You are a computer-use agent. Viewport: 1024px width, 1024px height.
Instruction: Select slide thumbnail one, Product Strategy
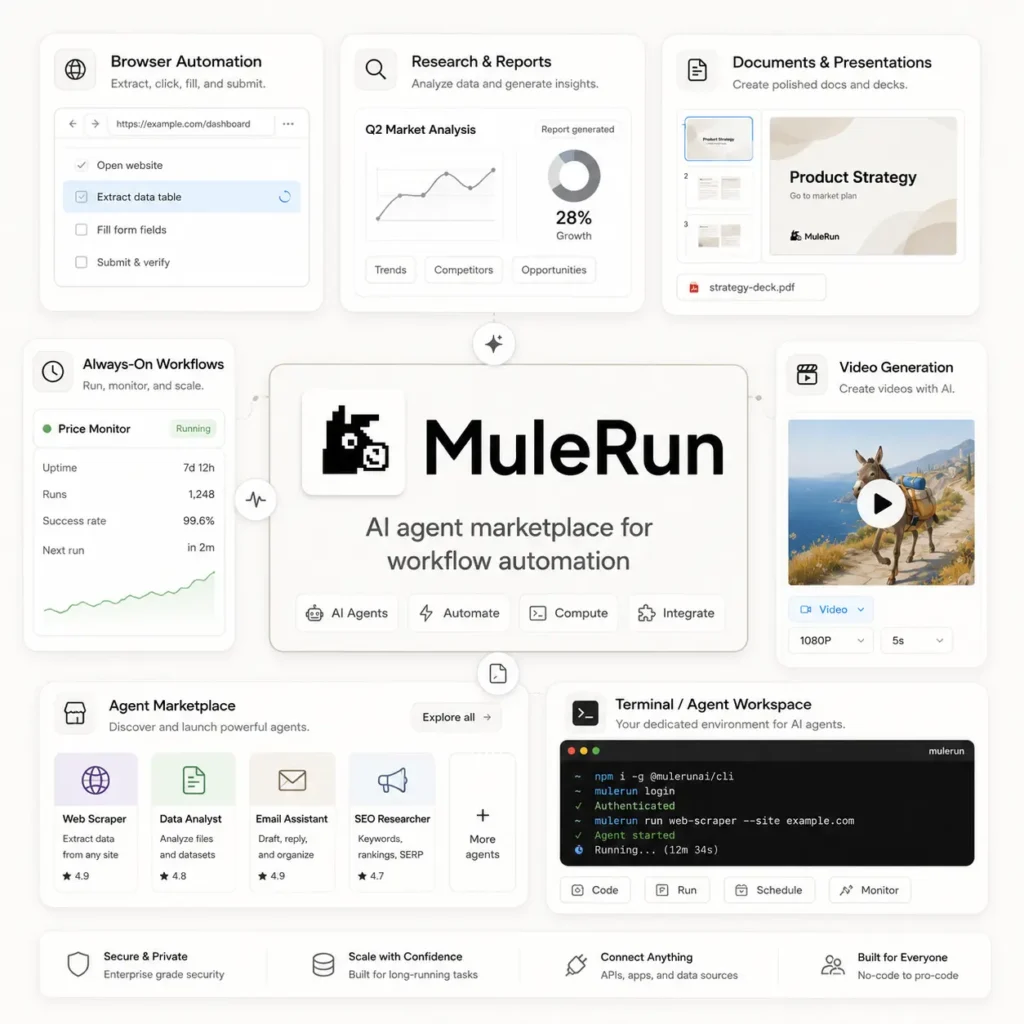718,138
